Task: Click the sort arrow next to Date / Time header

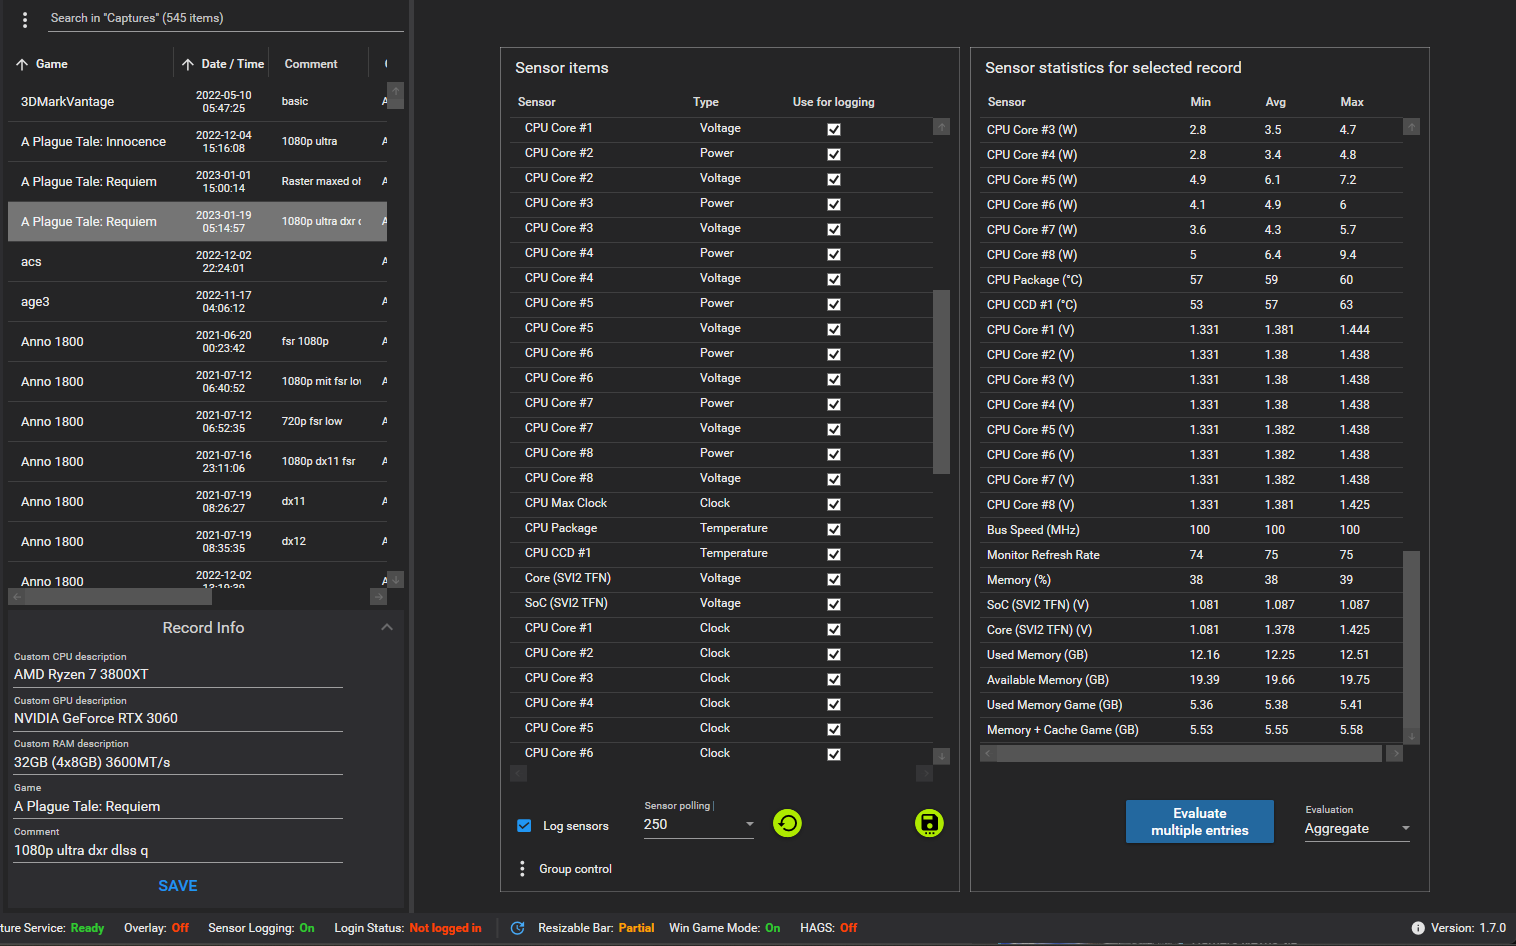Action: coord(188,64)
